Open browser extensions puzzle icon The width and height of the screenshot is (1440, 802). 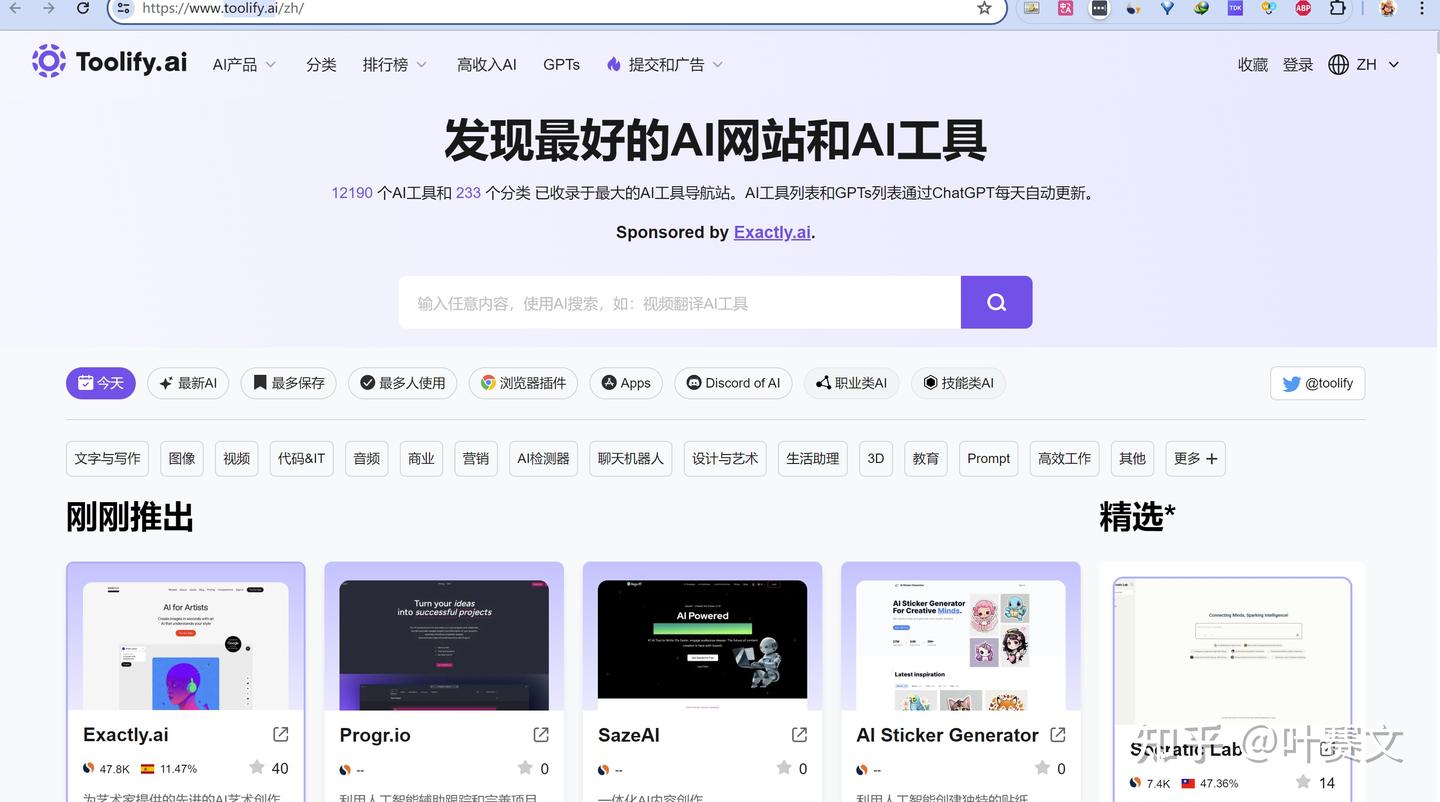click(x=1337, y=8)
